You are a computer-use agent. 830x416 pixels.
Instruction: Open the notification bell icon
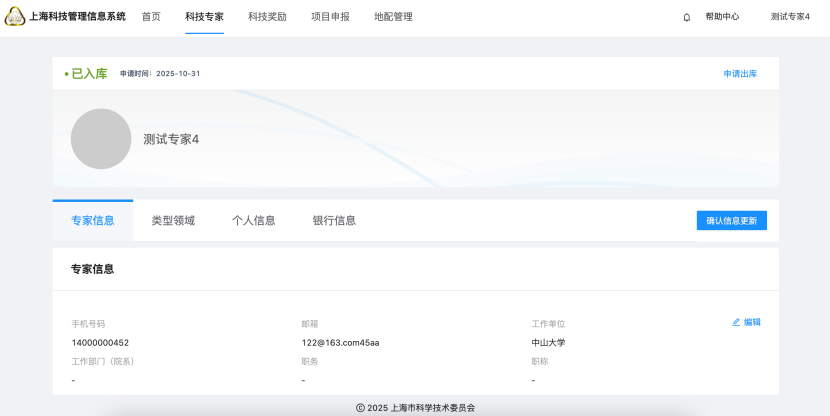(686, 17)
